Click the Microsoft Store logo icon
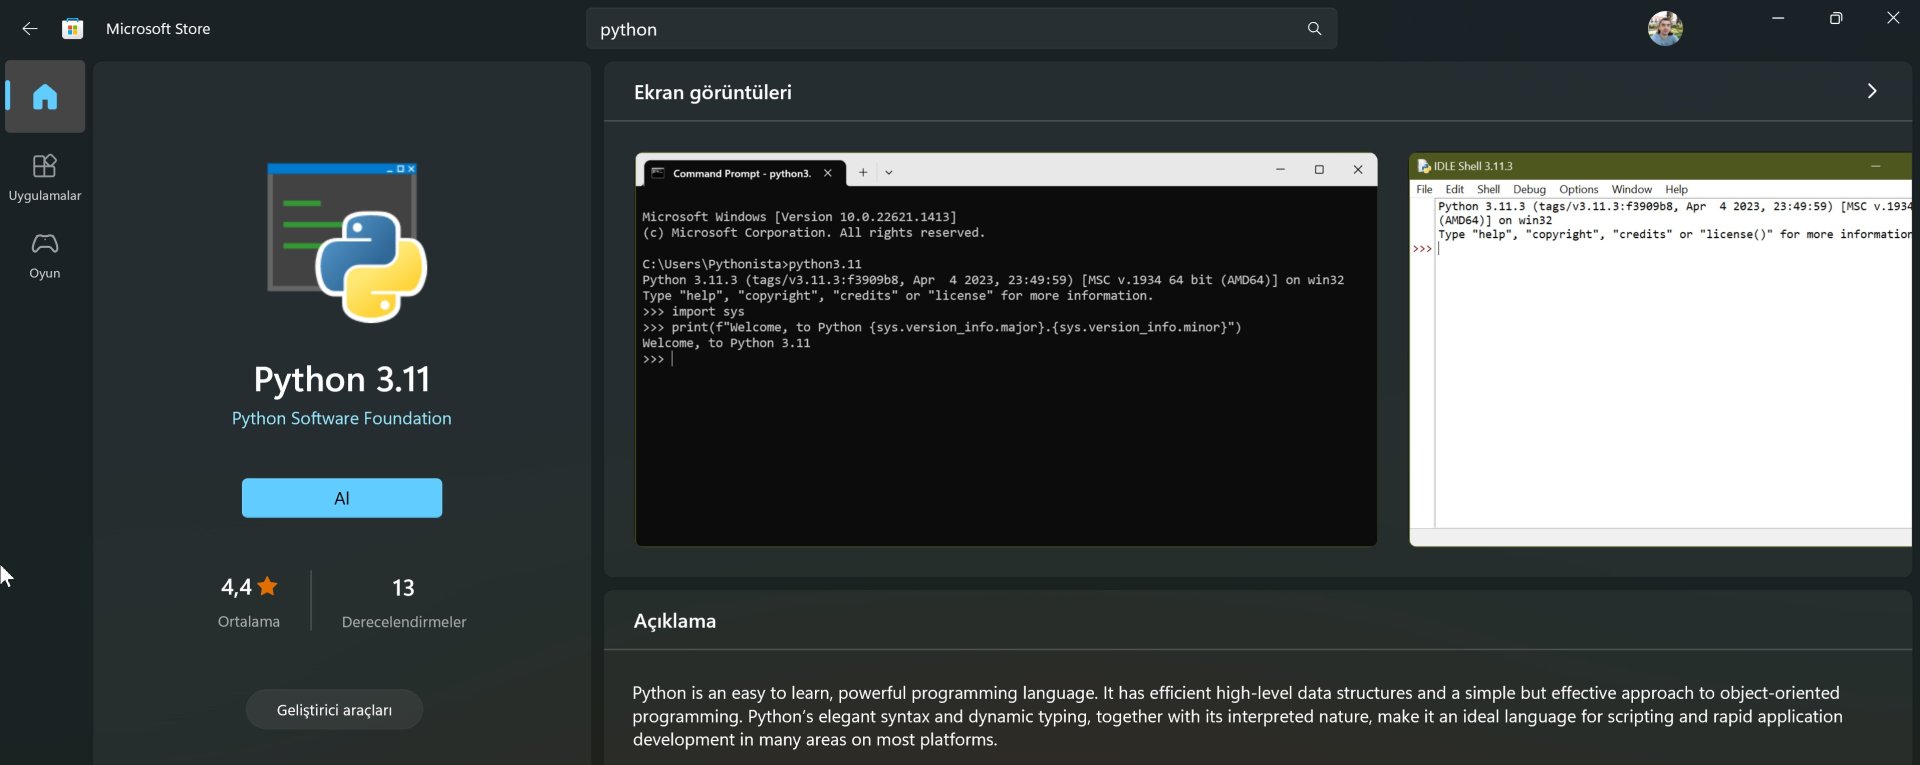The image size is (1920, 765). coord(72,29)
